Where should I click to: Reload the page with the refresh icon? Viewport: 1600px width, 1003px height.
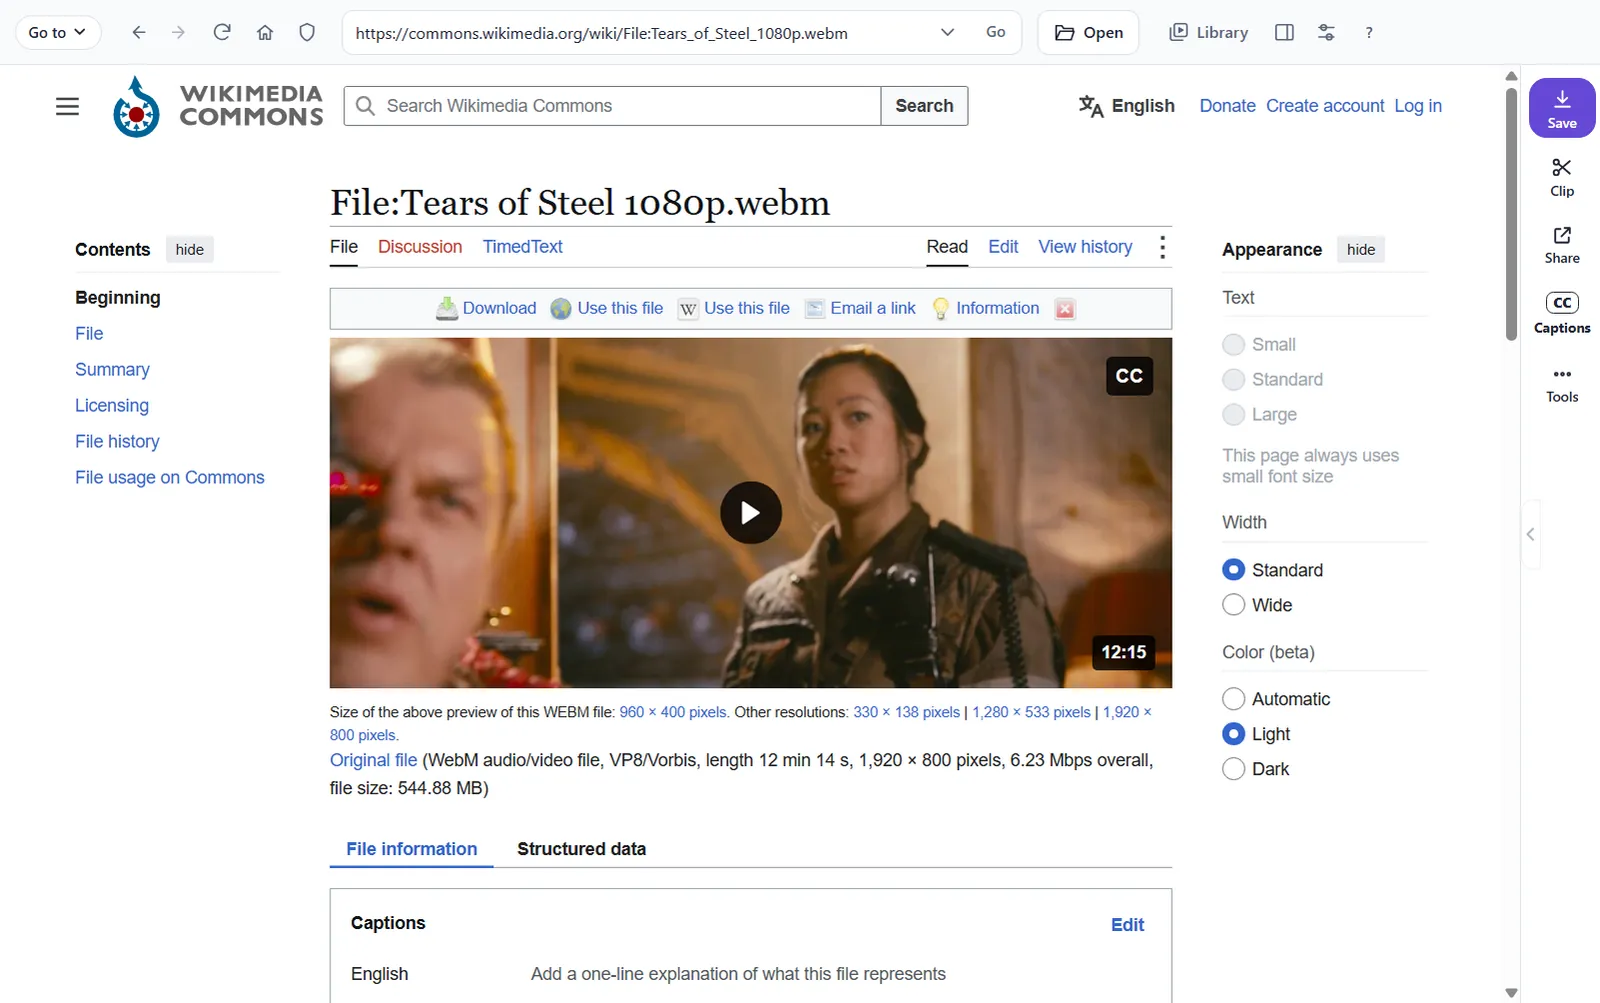[x=222, y=32]
